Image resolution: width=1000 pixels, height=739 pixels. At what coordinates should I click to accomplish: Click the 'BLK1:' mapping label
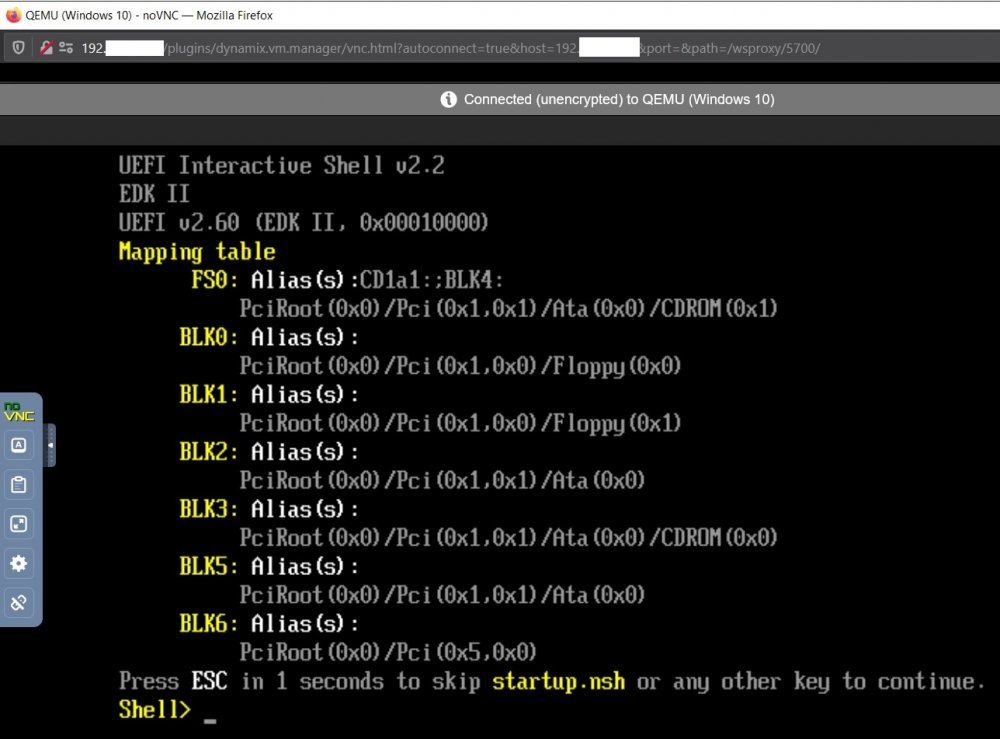[209, 394]
